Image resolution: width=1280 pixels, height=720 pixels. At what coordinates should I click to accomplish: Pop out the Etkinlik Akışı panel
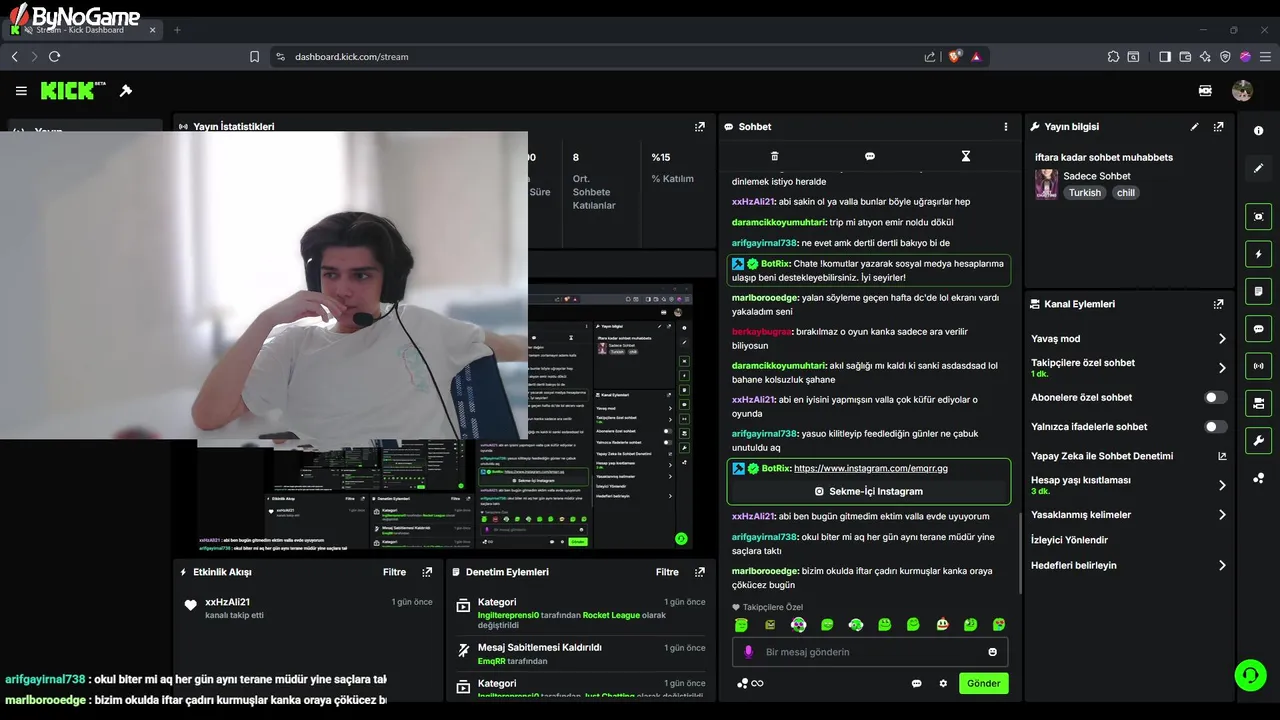[427, 572]
